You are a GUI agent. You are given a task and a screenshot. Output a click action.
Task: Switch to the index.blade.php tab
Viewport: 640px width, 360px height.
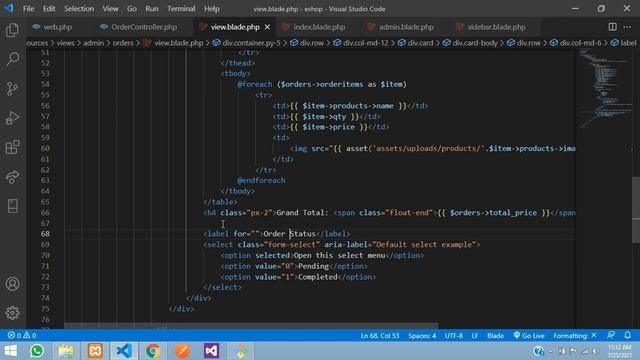tap(319, 27)
